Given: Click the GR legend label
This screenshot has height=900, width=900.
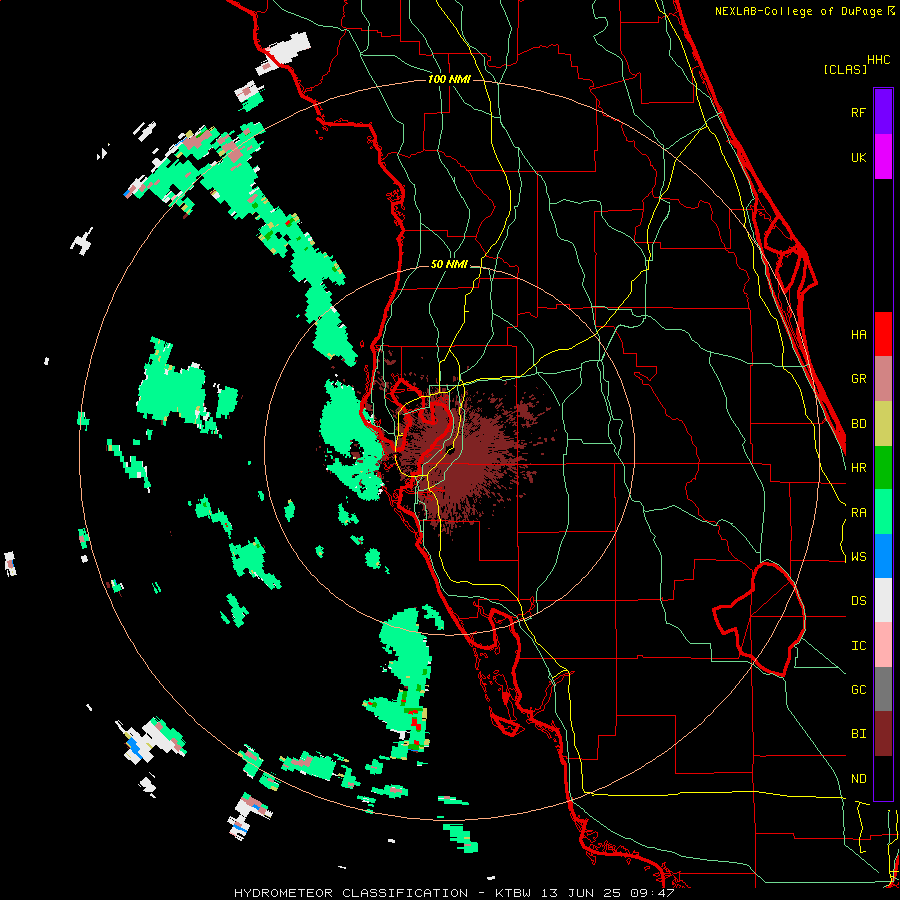Looking at the screenshot, I should 858,379.
